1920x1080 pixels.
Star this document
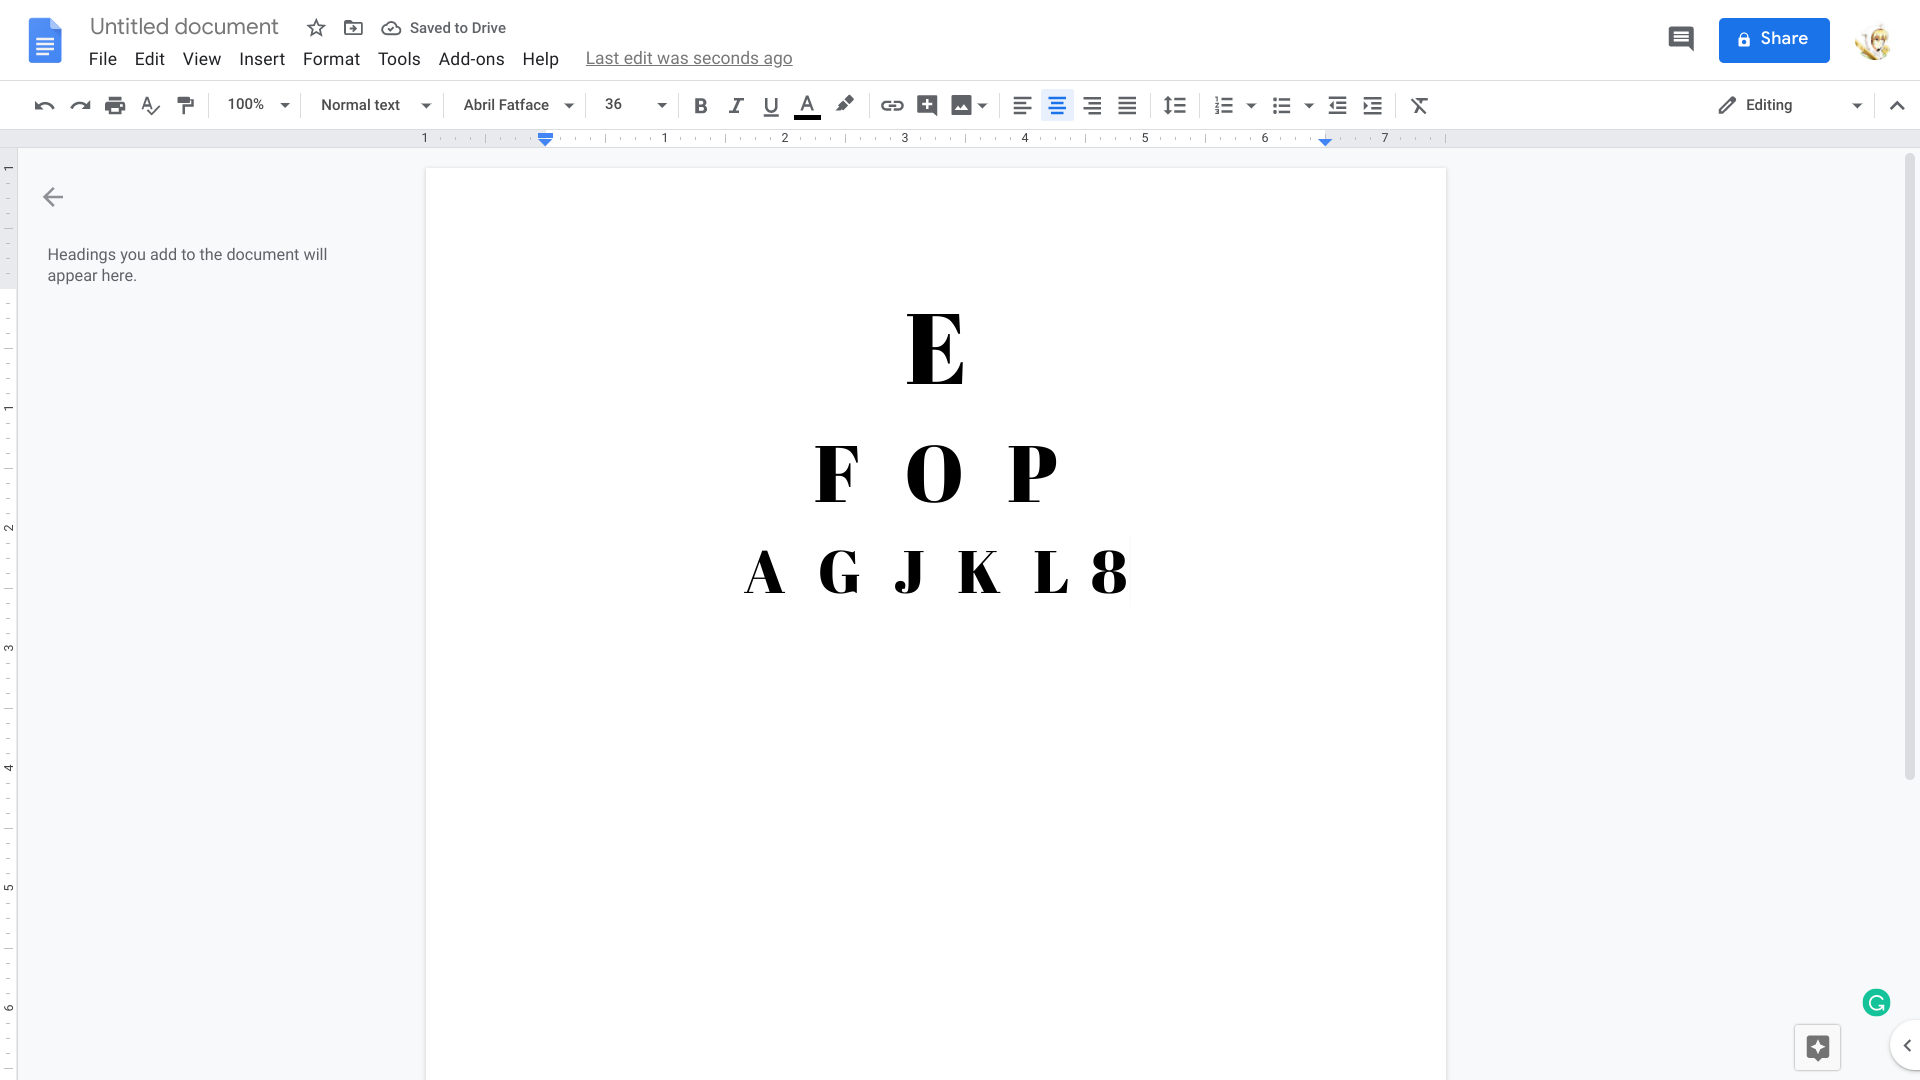(316, 28)
